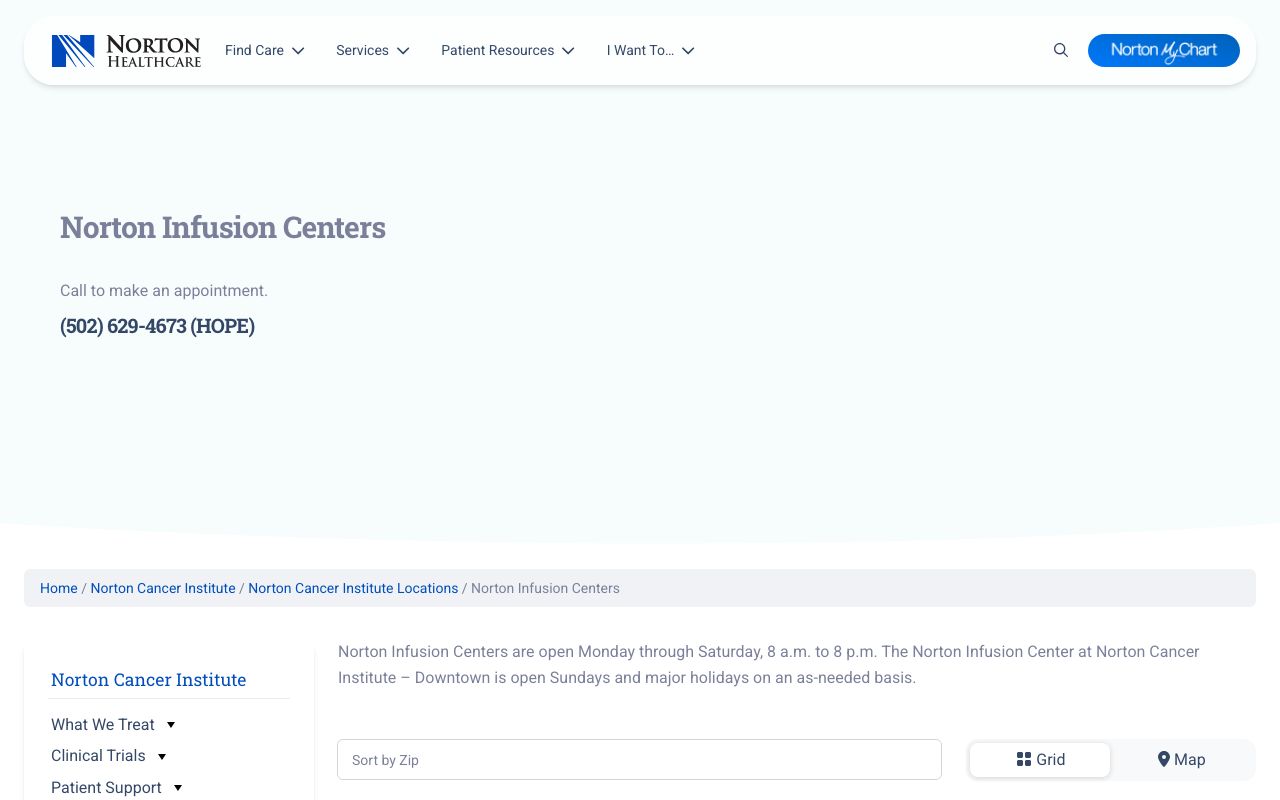The image size is (1280, 800).
Task: Click the Norton Healthcare logo
Action: [x=126, y=51]
